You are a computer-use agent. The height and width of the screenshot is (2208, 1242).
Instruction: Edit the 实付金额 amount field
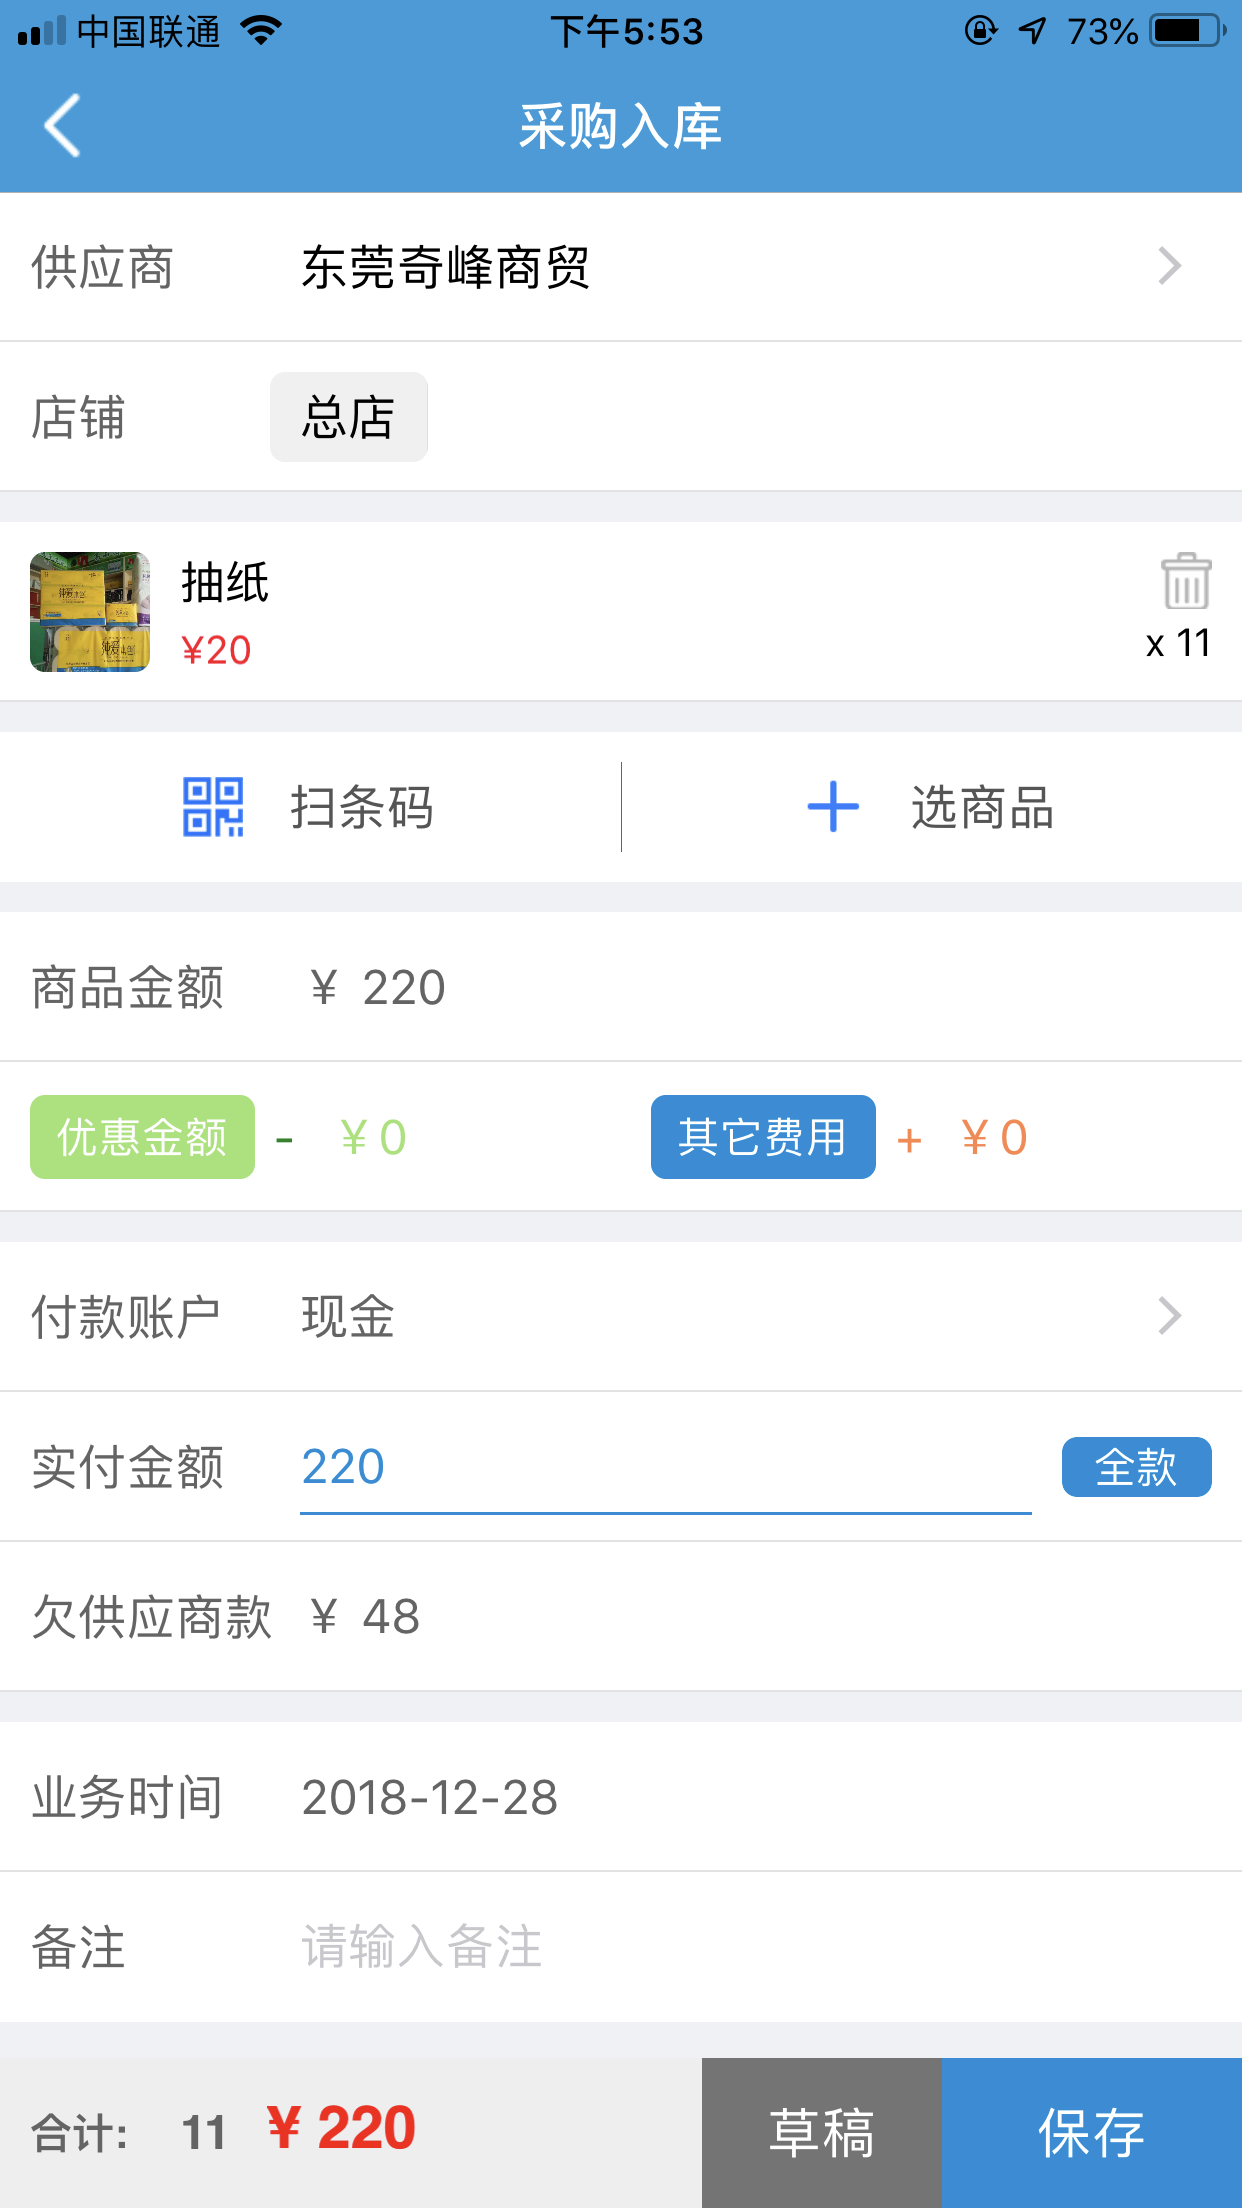[665, 1468]
